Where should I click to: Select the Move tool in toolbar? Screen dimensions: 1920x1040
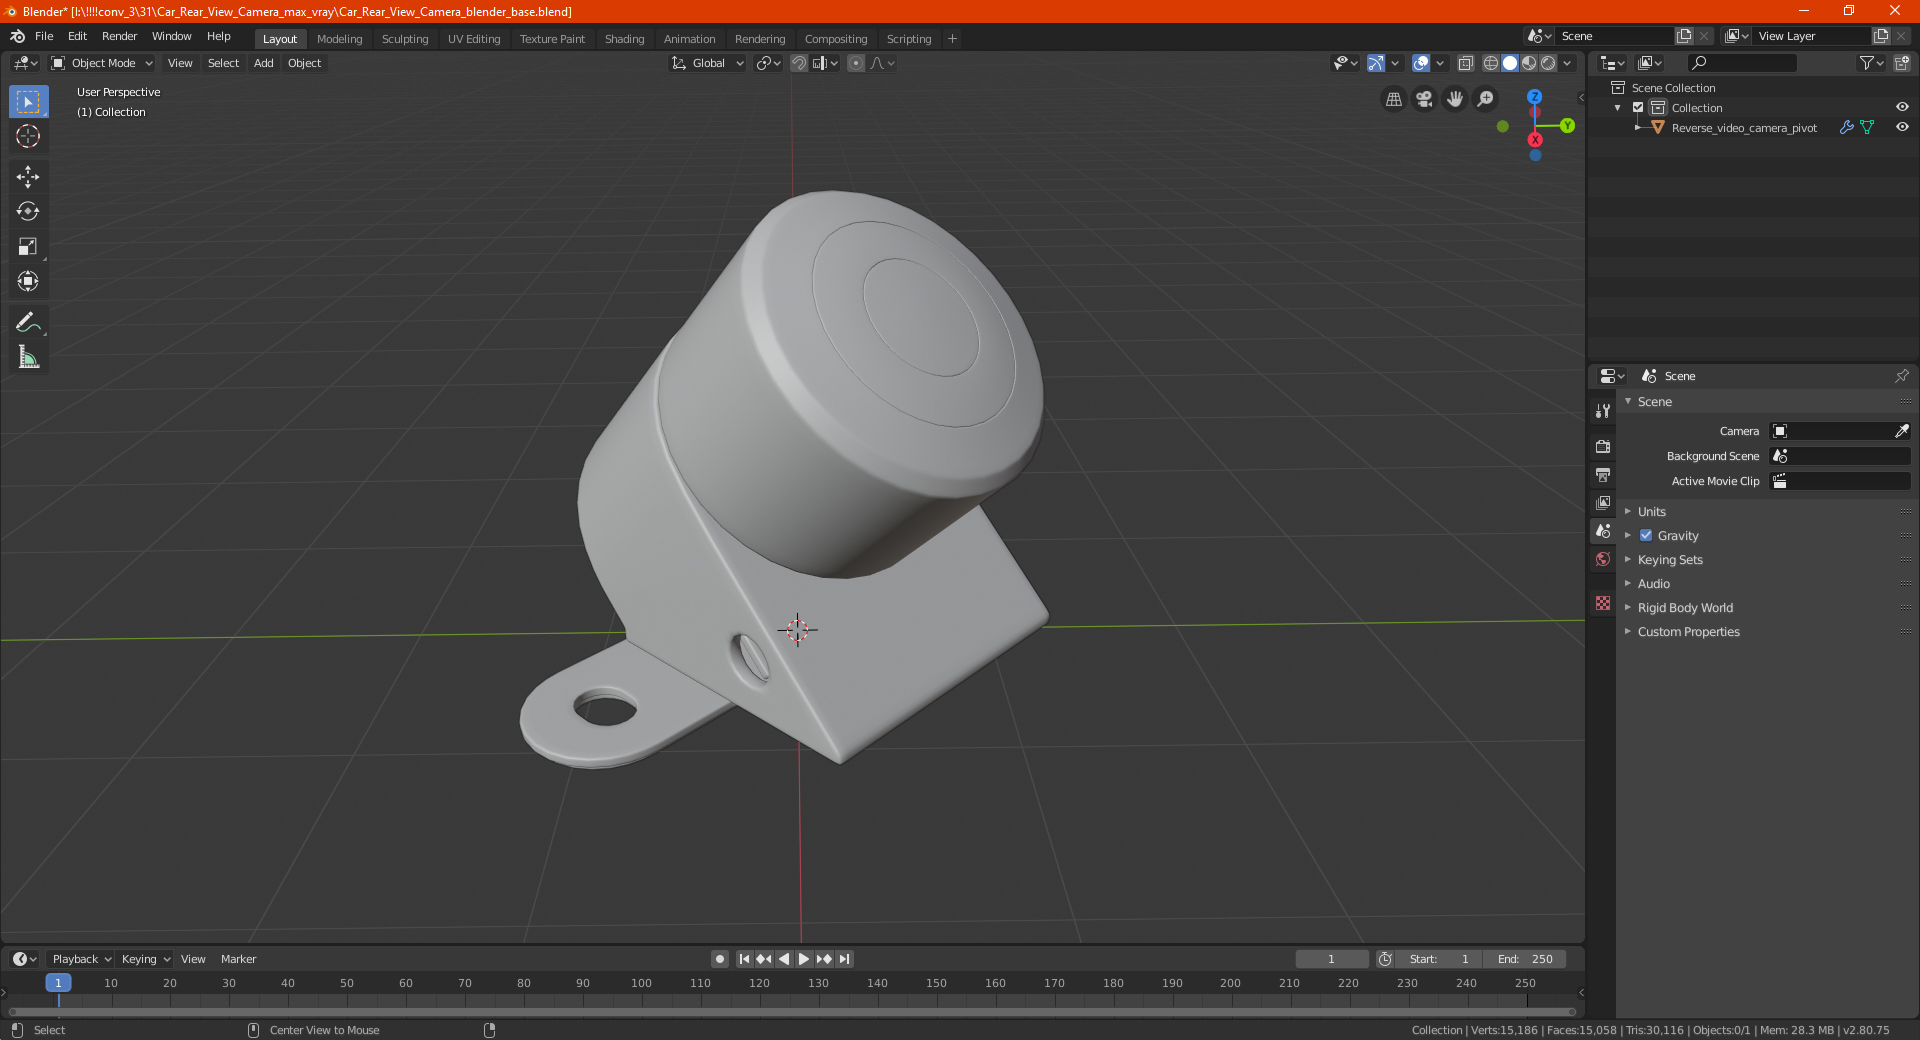tap(28, 177)
